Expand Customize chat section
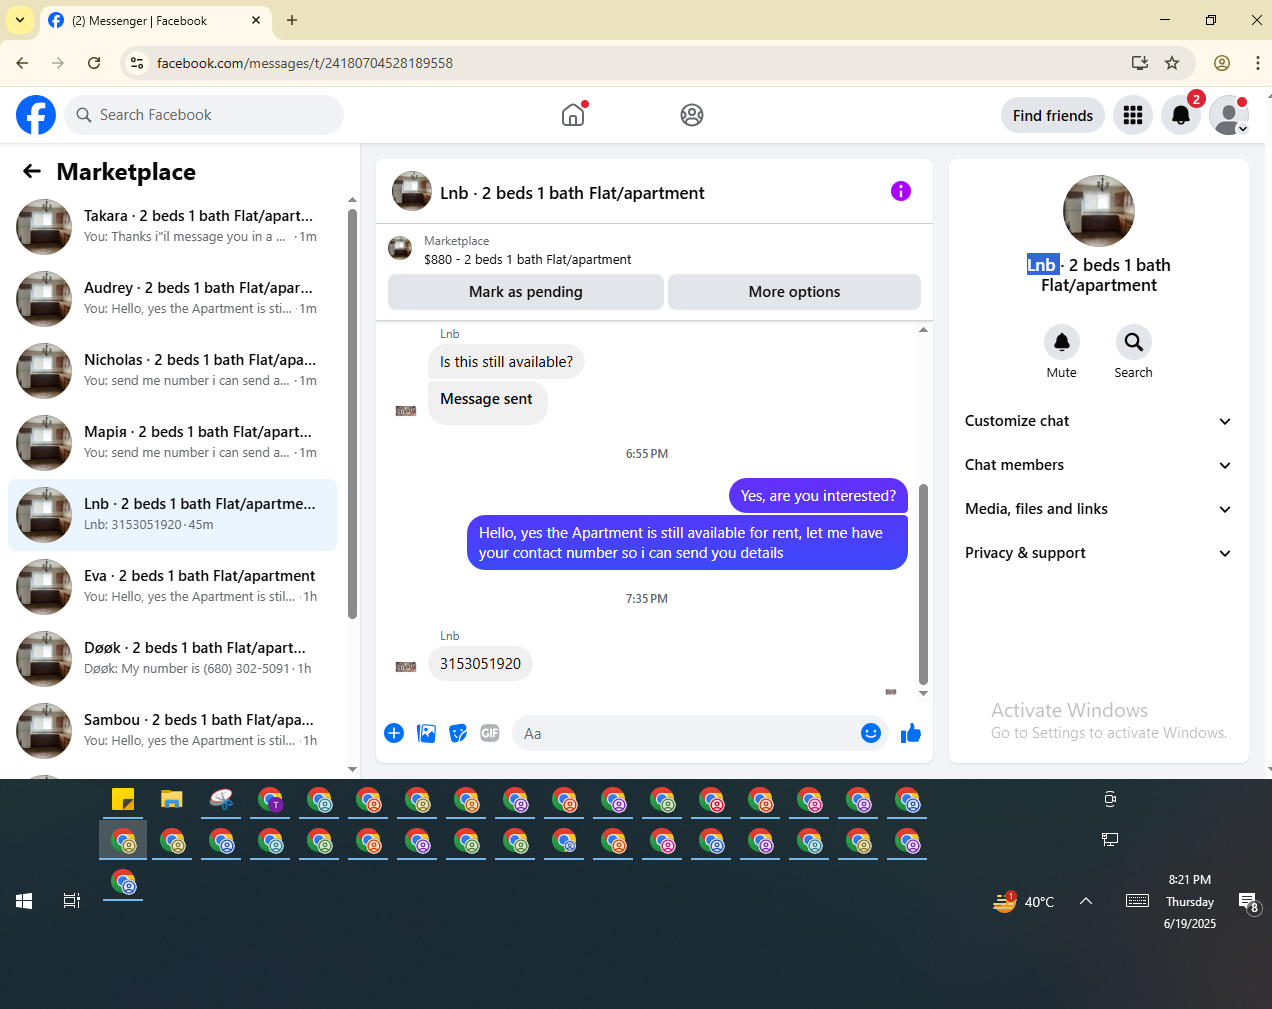 (1098, 421)
